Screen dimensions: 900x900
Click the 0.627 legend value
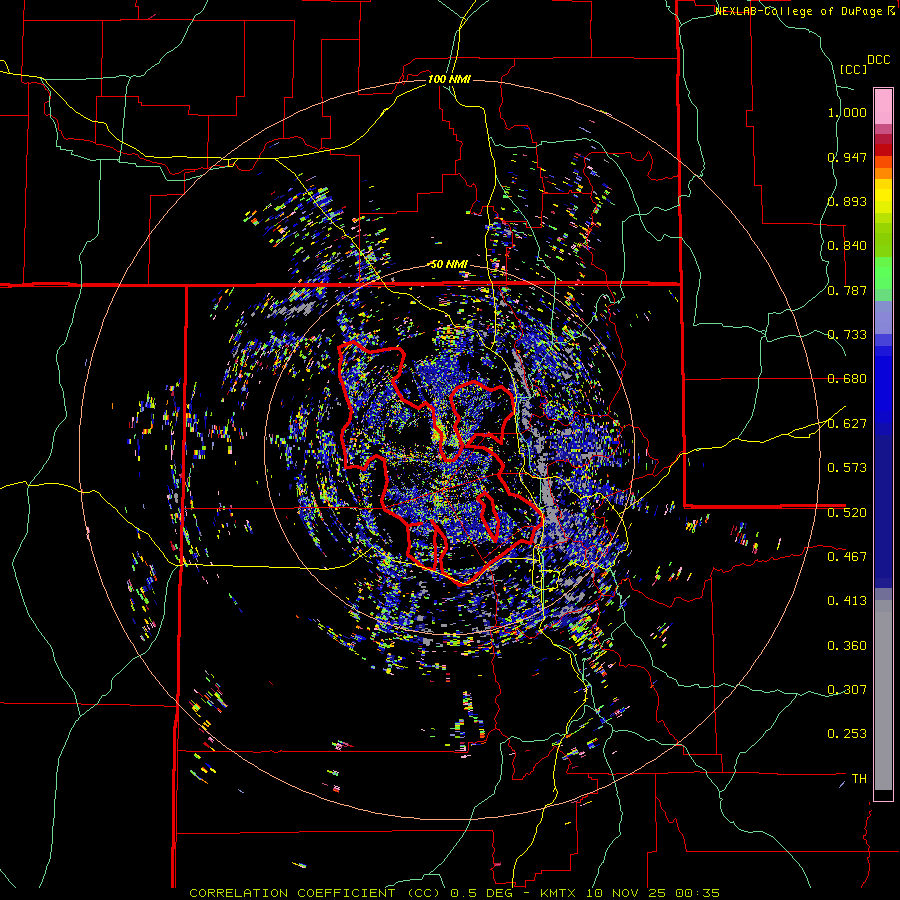(847, 424)
